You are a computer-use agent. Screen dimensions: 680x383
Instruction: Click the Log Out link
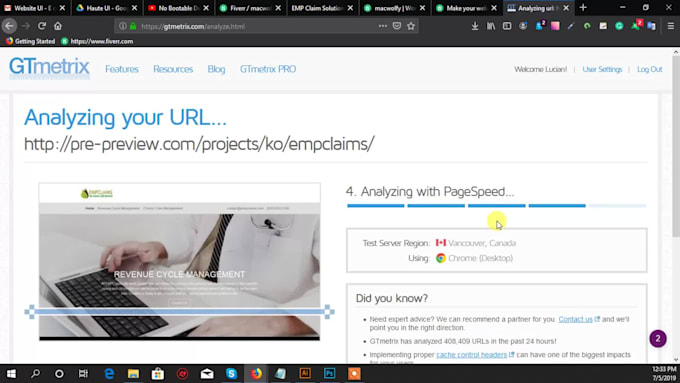tap(649, 69)
